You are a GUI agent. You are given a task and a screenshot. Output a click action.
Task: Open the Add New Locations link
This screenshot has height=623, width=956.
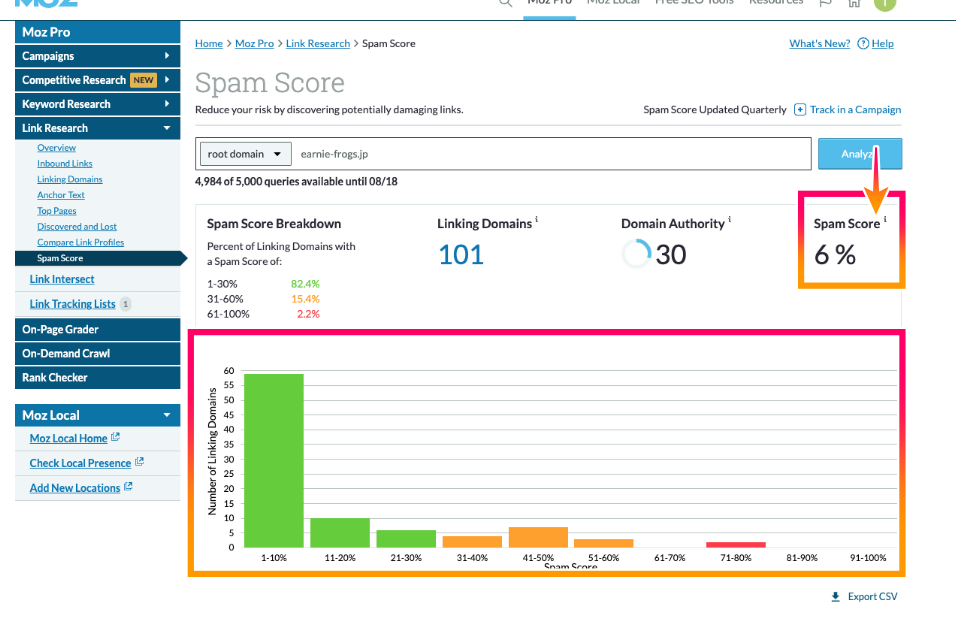[x=75, y=488]
